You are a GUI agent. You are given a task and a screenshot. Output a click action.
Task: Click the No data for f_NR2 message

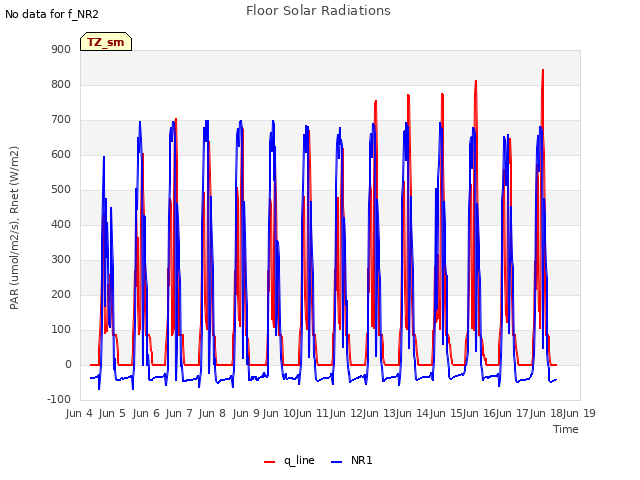coord(52,14)
